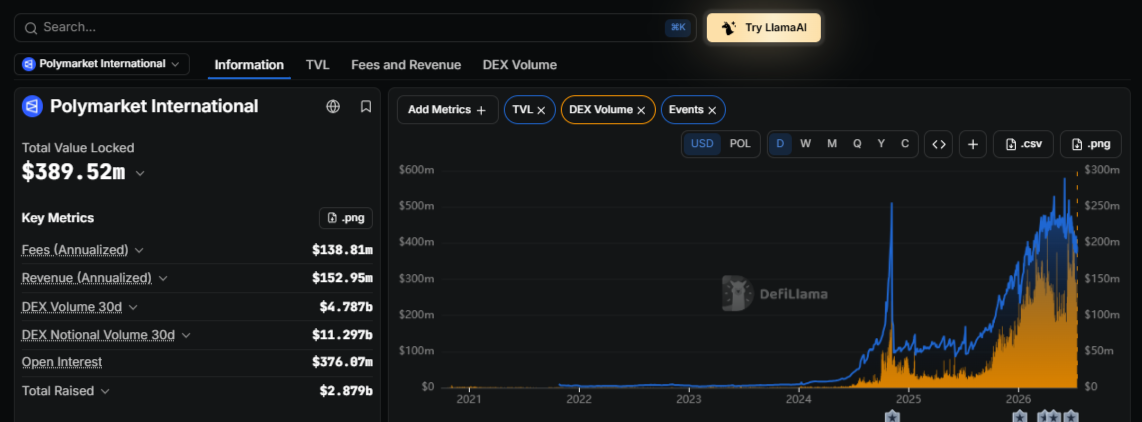Click the 2024 label on the x-axis
The height and width of the screenshot is (422, 1142).
tap(799, 399)
